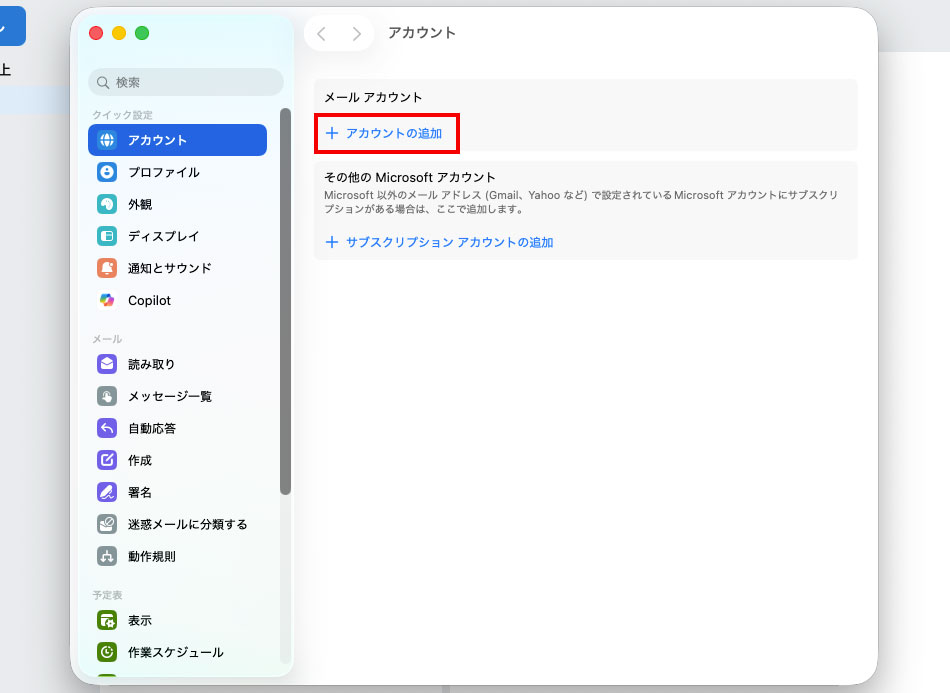Viewport: 950px width, 693px height.
Task: Click the 通知とサウンド bell icon
Action: tap(107, 268)
